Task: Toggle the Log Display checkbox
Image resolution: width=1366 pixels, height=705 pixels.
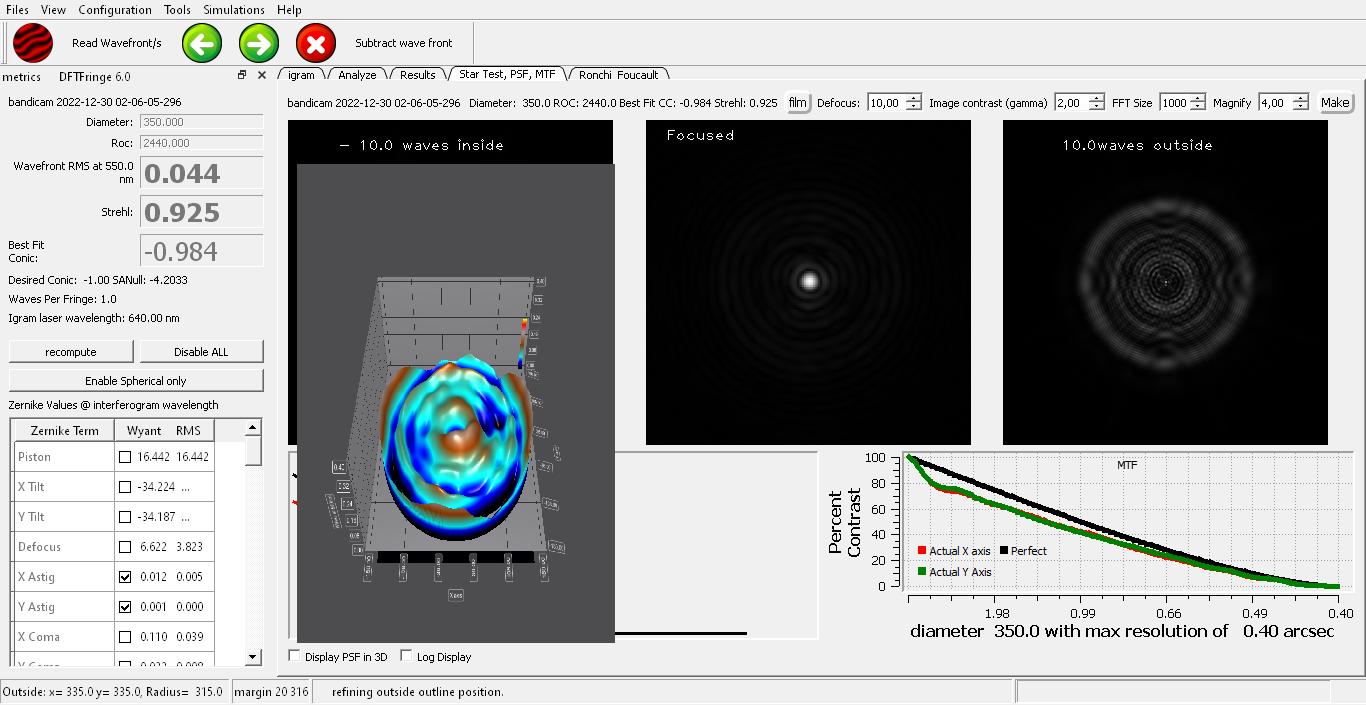Action: pos(406,656)
